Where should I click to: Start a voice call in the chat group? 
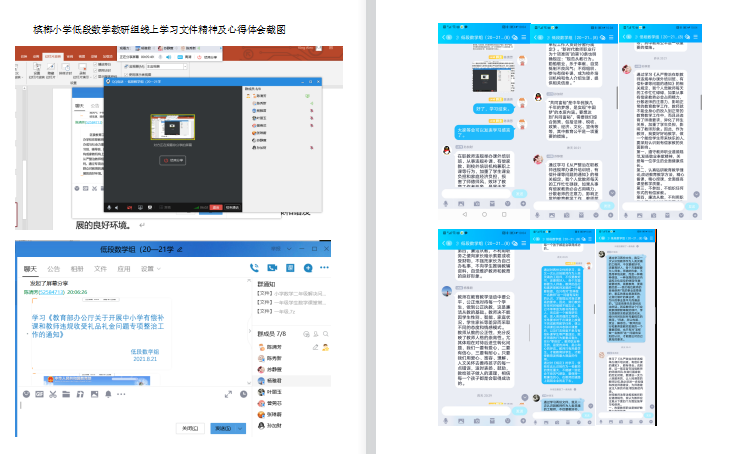[x=256, y=267]
